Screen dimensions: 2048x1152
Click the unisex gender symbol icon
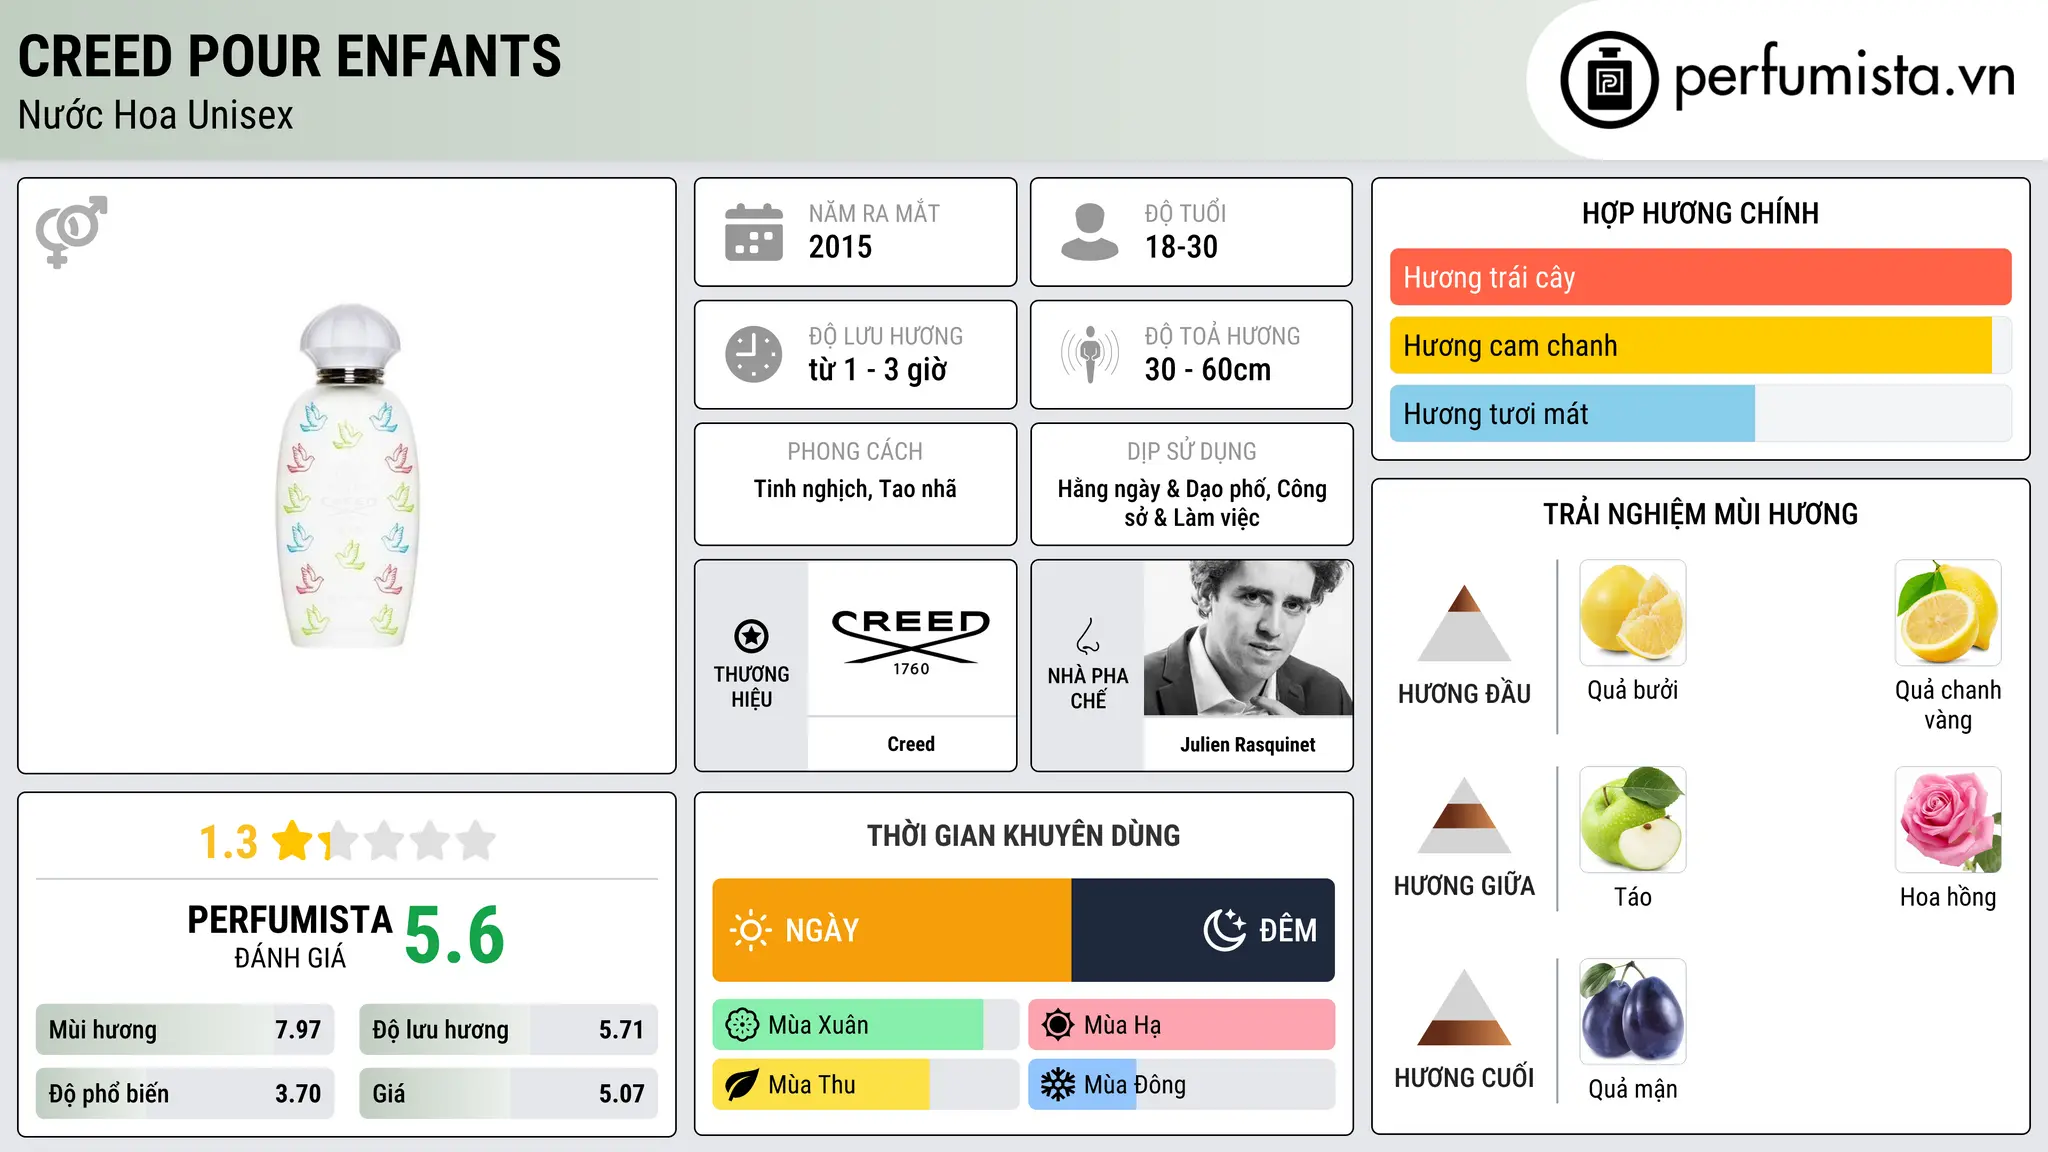click(71, 231)
